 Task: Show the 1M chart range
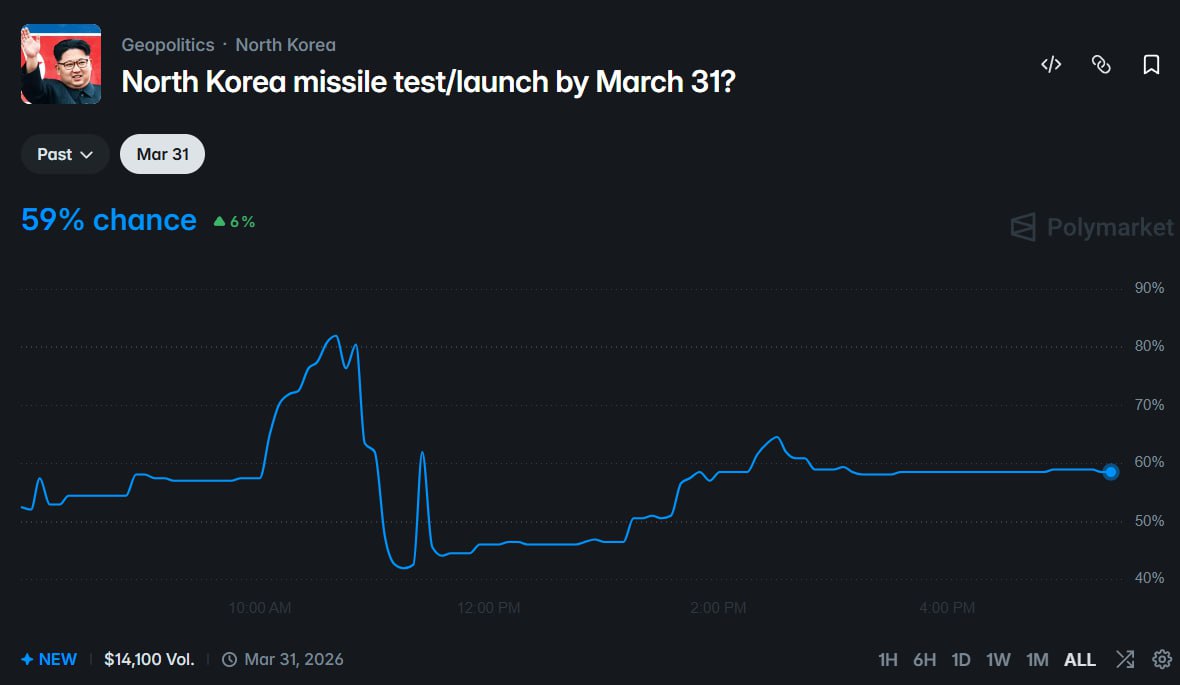[1037, 659]
